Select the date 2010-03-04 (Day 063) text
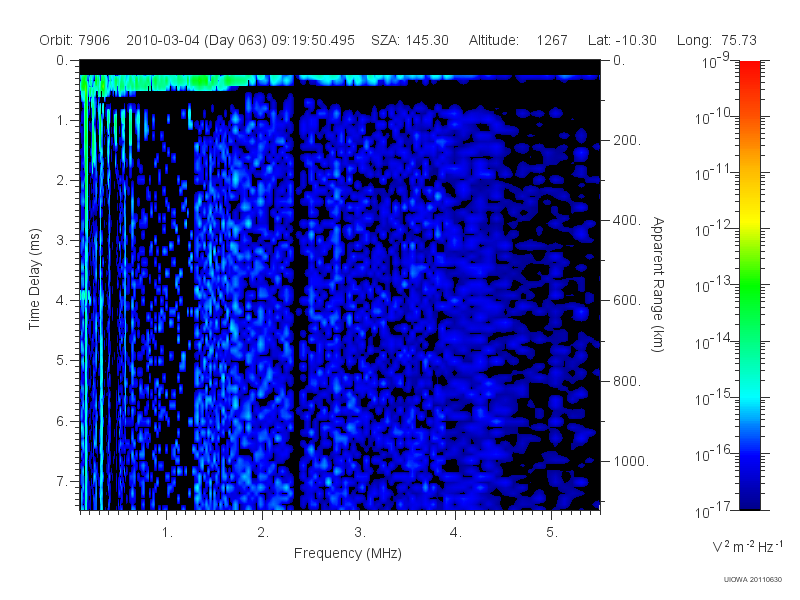This screenshot has width=800, height=600. point(196,40)
